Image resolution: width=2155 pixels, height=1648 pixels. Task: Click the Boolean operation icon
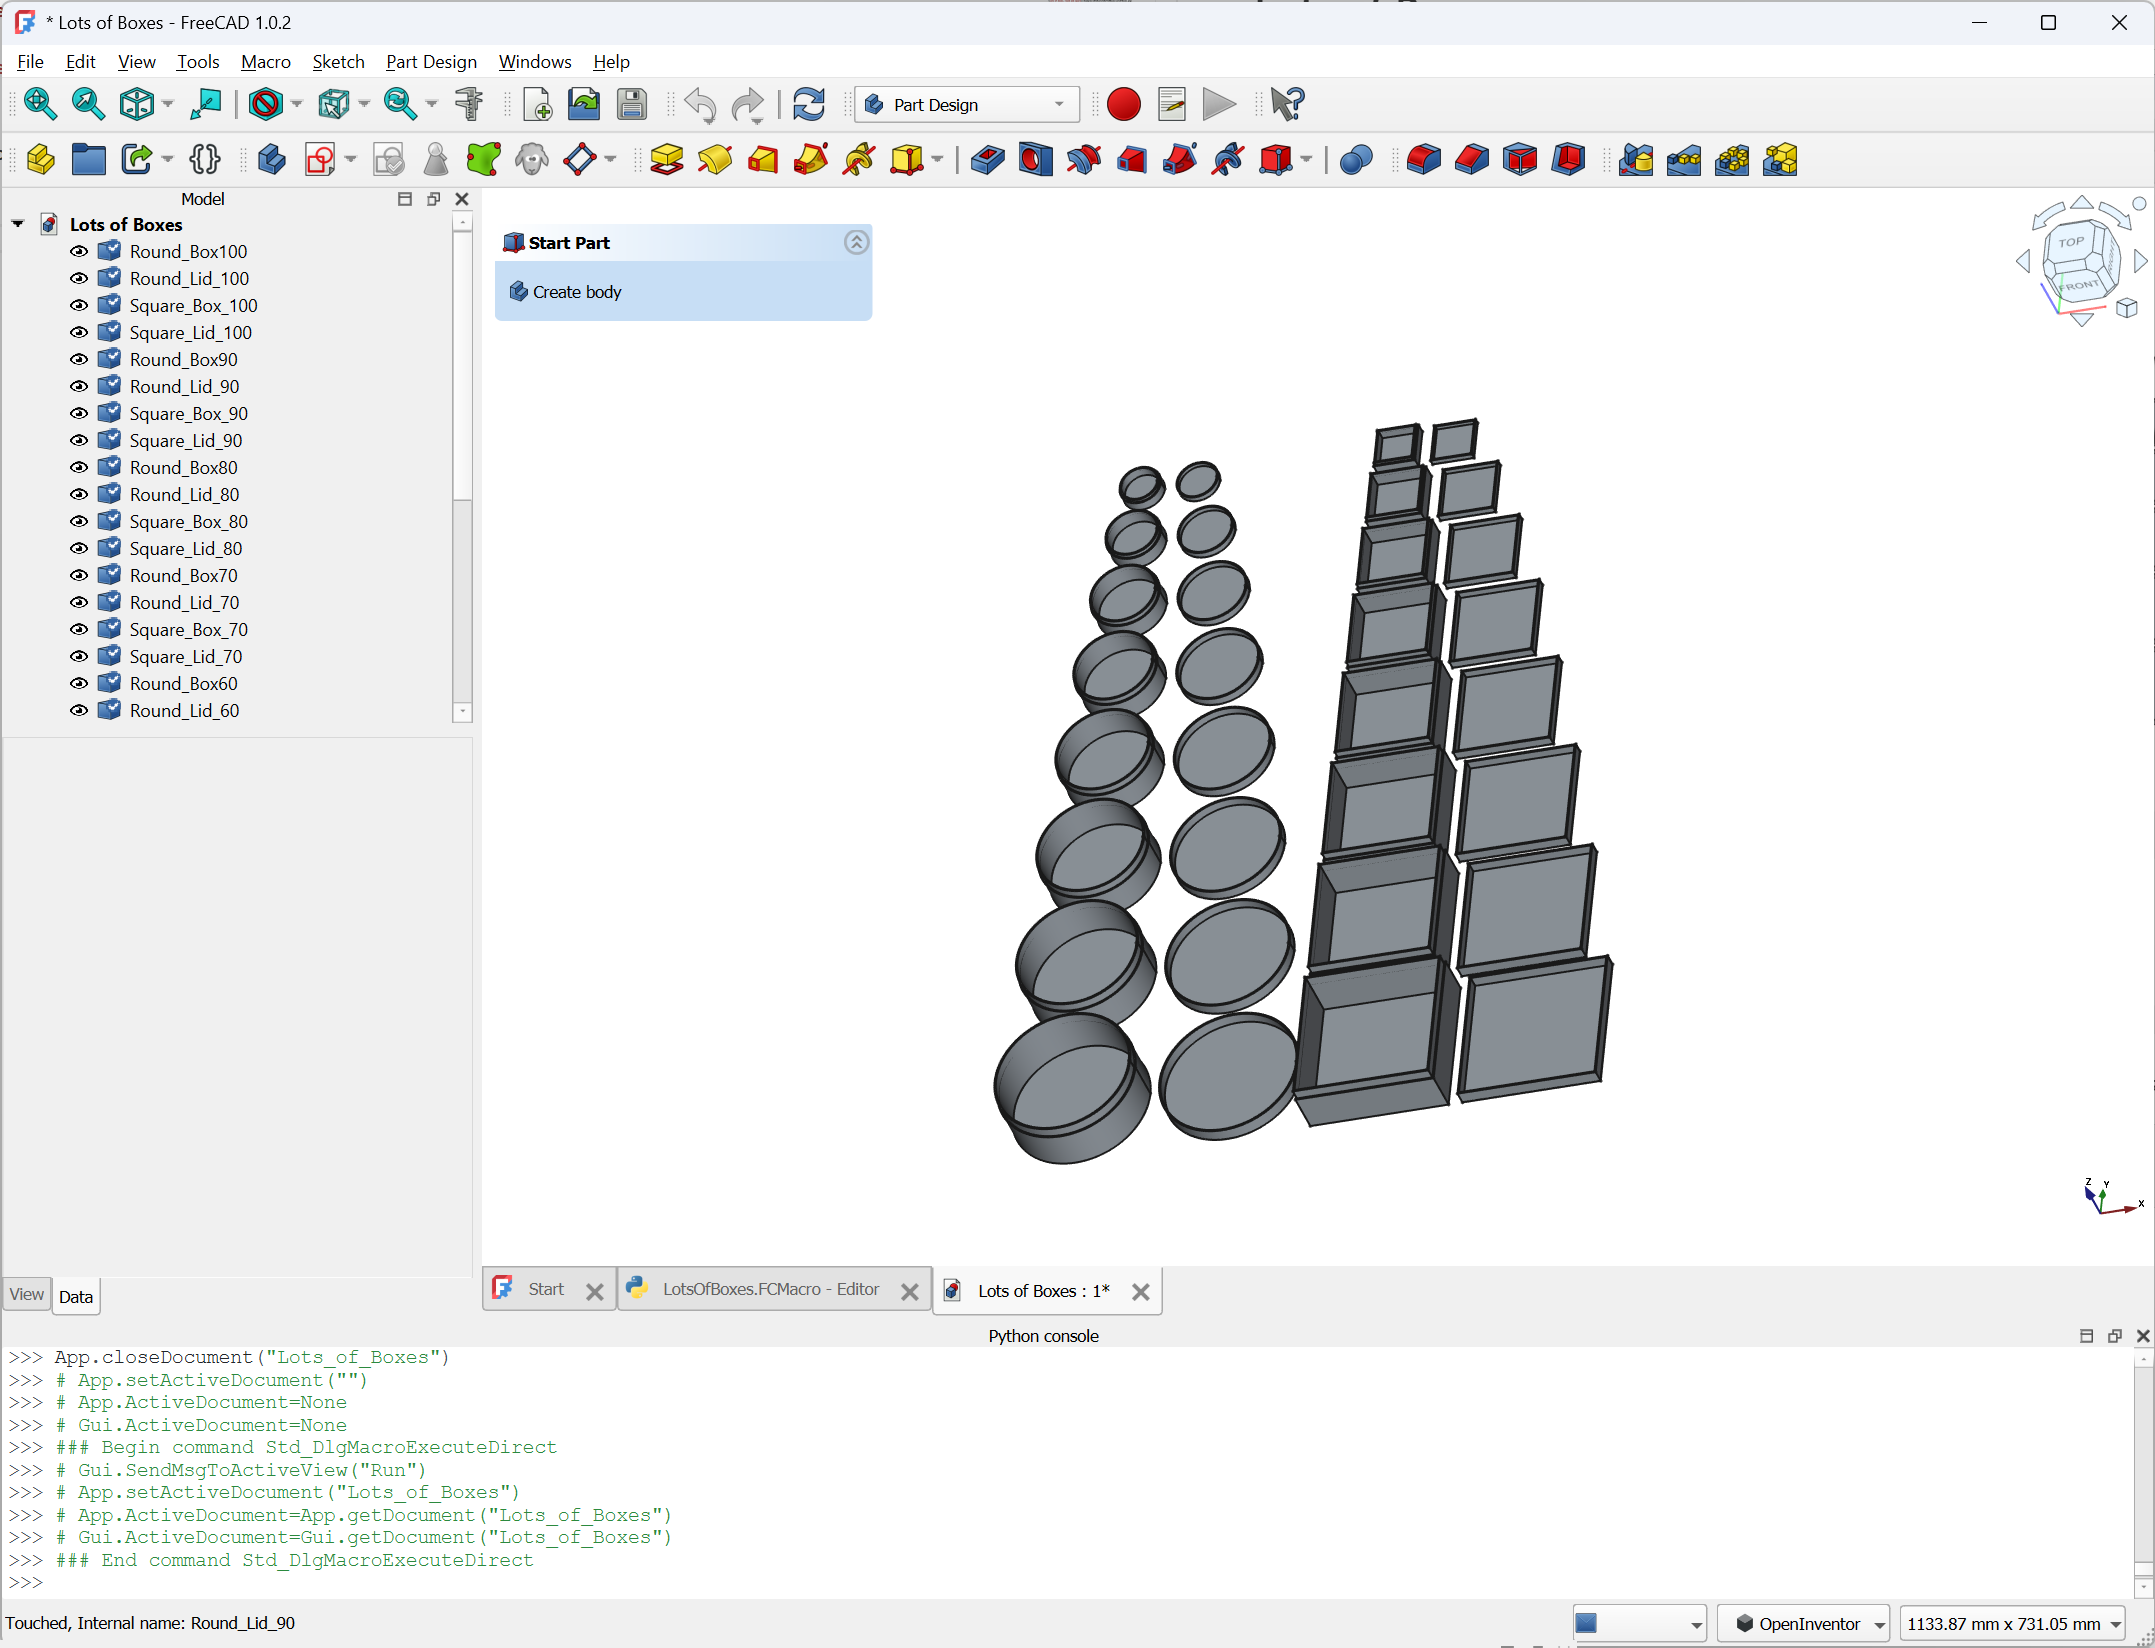[x=1355, y=160]
